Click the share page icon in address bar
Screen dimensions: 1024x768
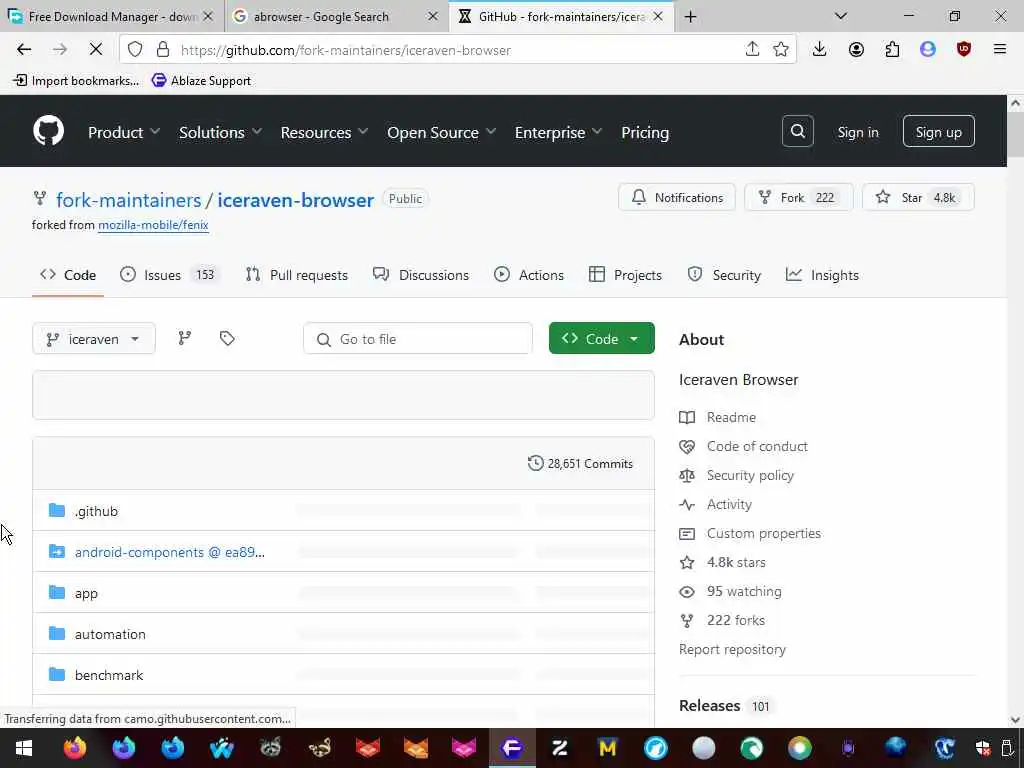tap(752, 50)
